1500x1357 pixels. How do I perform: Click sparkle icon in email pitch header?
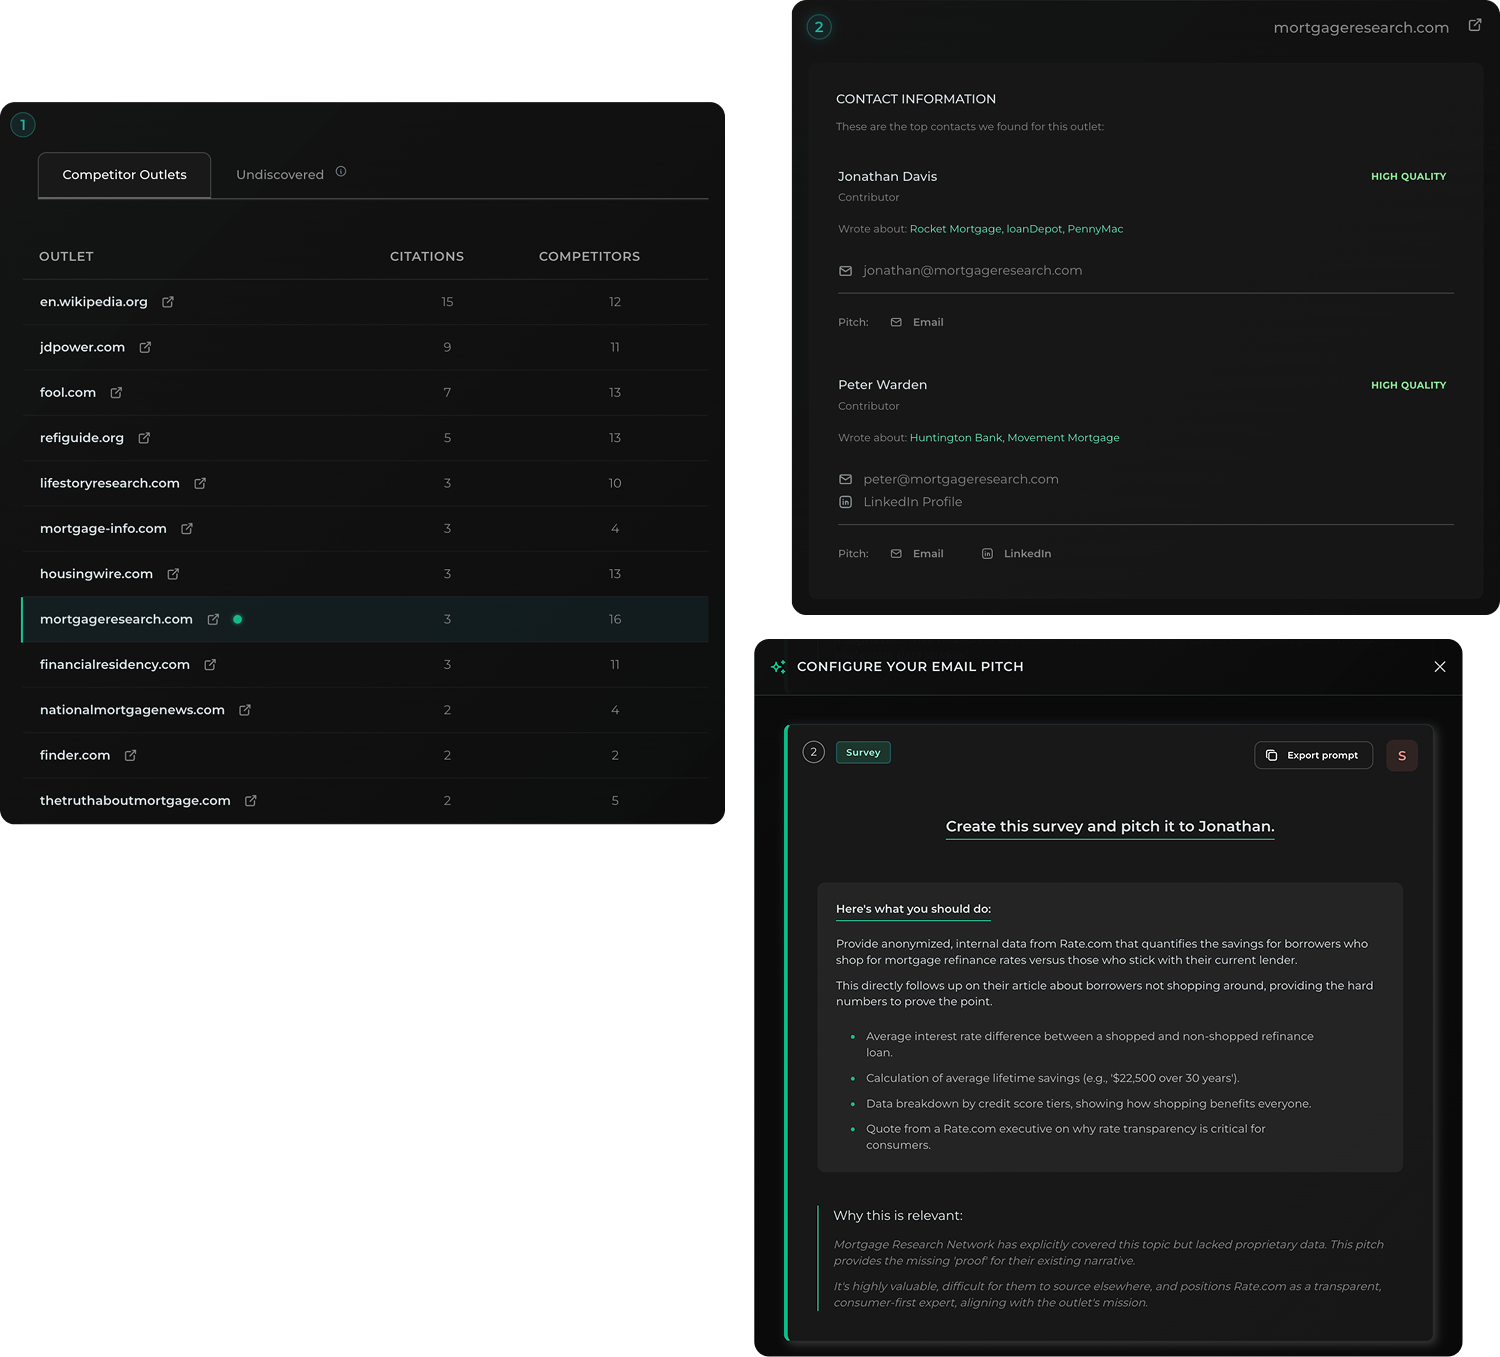pyautogui.click(x=778, y=666)
